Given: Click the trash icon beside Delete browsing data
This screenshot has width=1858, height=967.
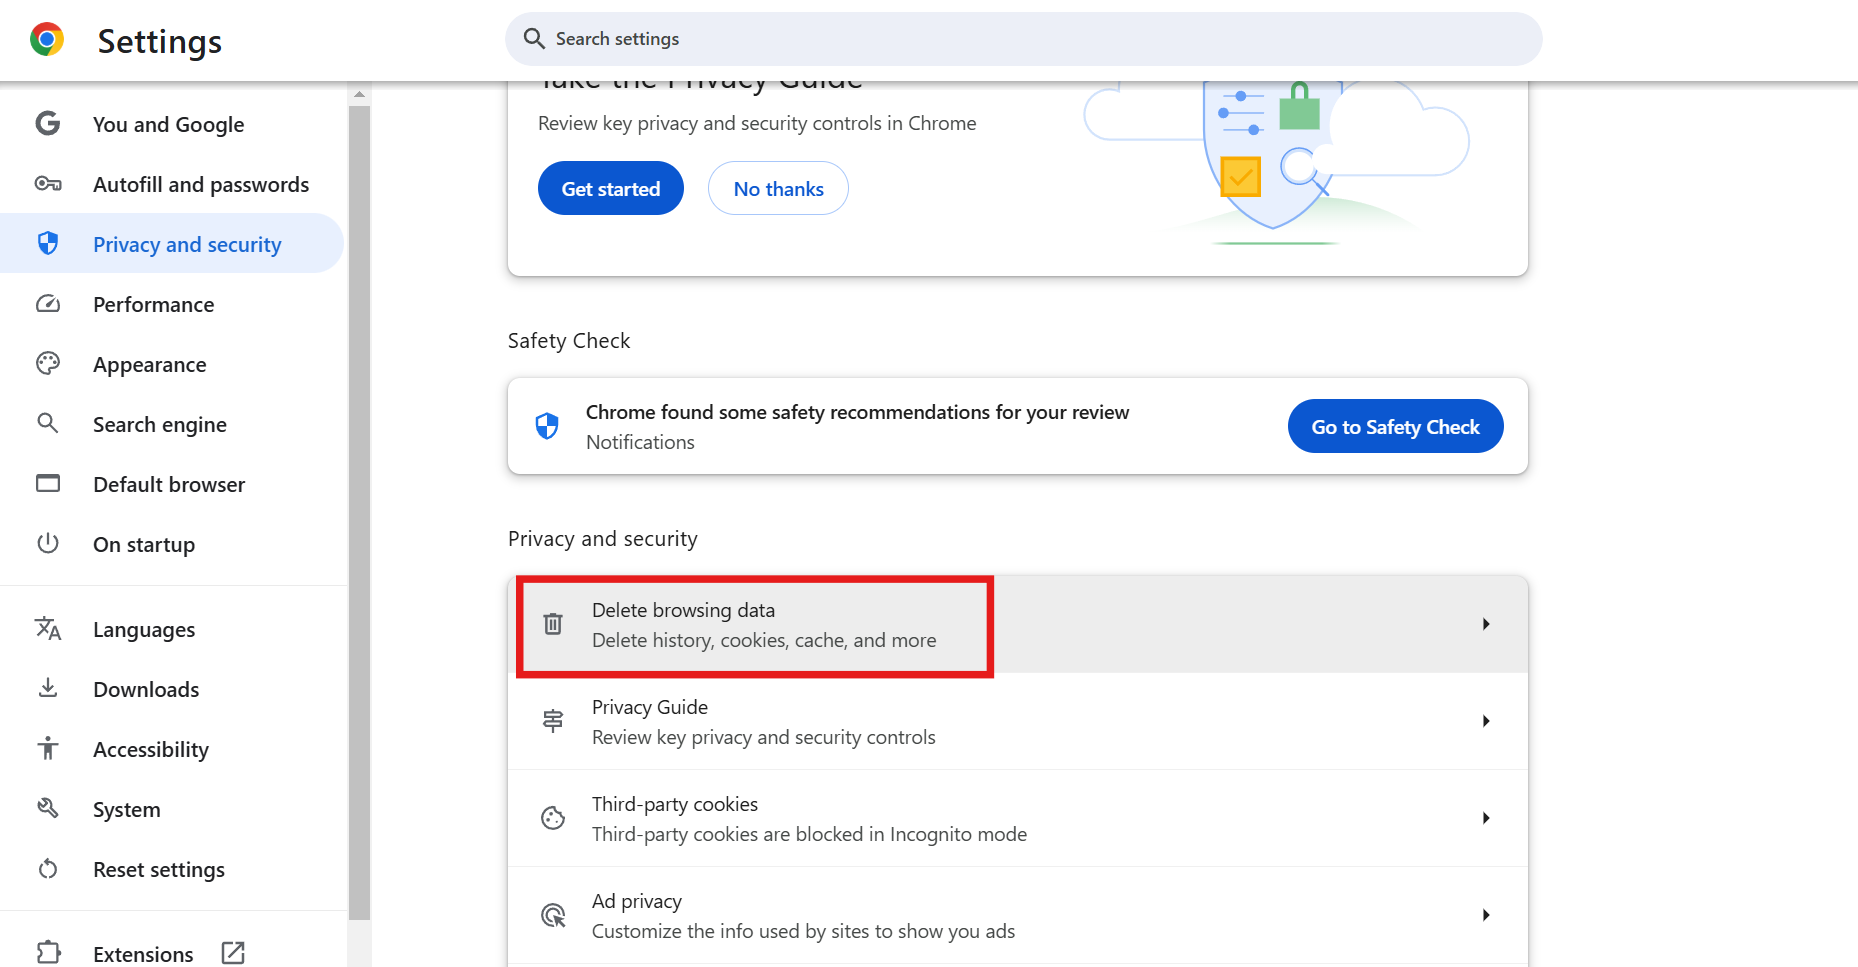Looking at the screenshot, I should click(553, 624).
